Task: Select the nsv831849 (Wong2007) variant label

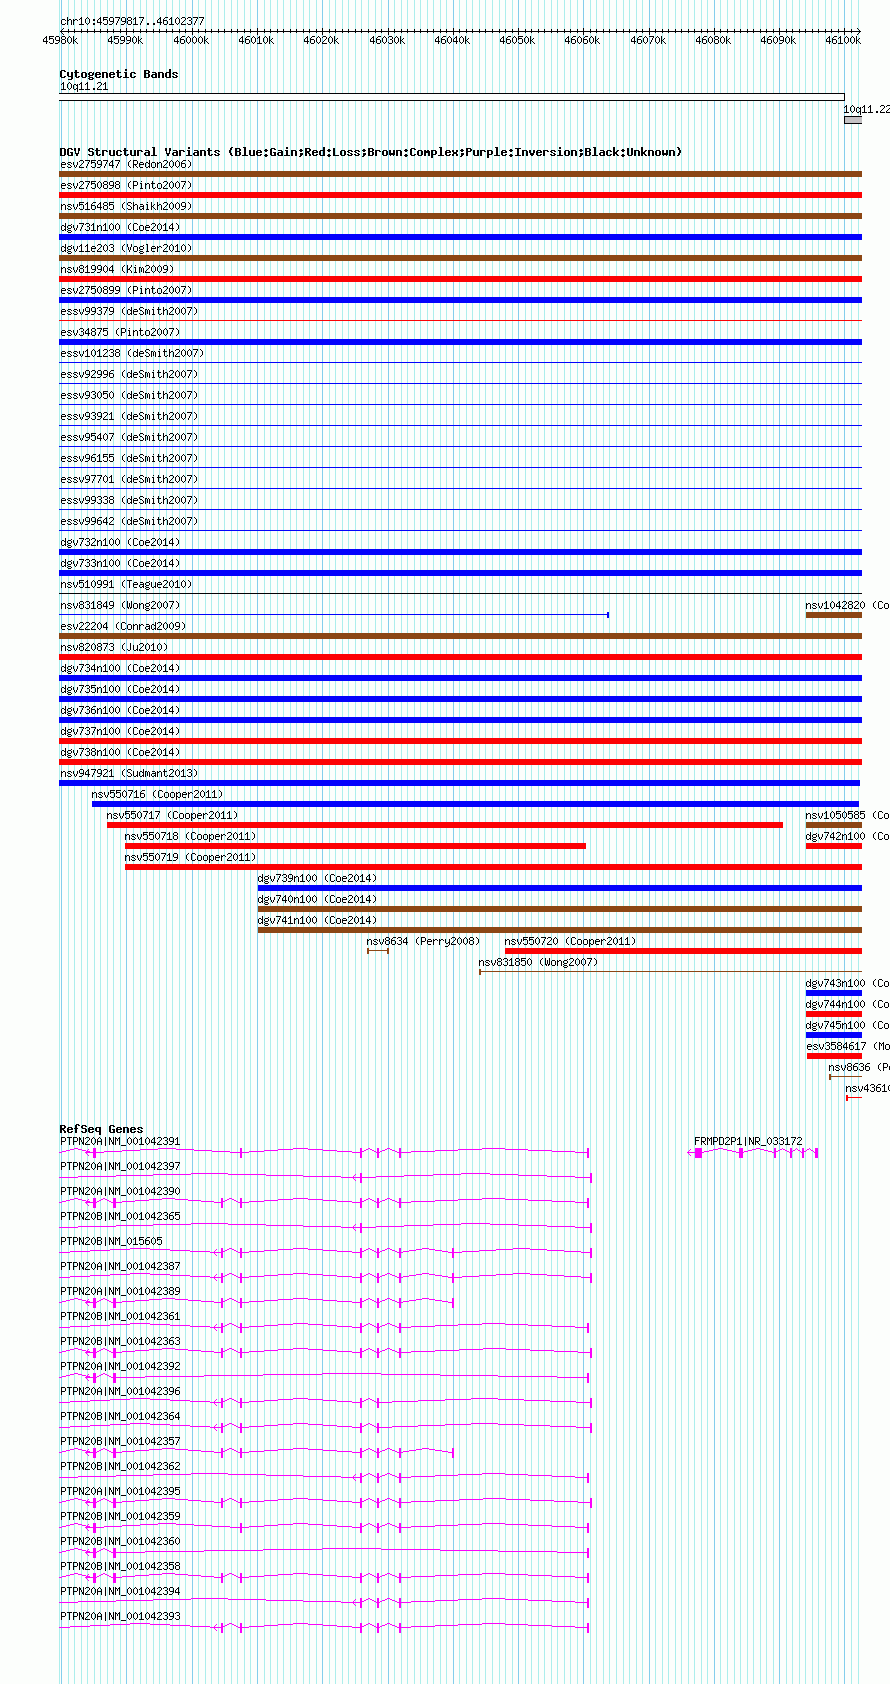Action: point(120,605)
